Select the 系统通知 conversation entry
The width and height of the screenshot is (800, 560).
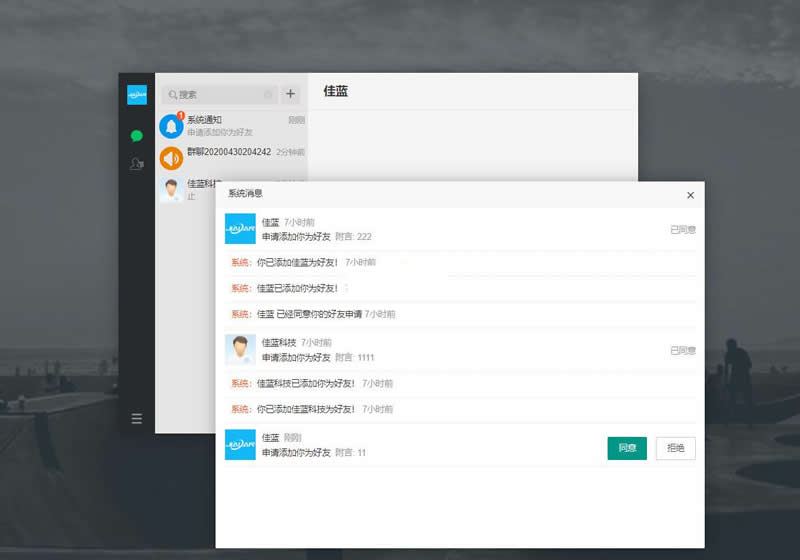pos(240,126)
